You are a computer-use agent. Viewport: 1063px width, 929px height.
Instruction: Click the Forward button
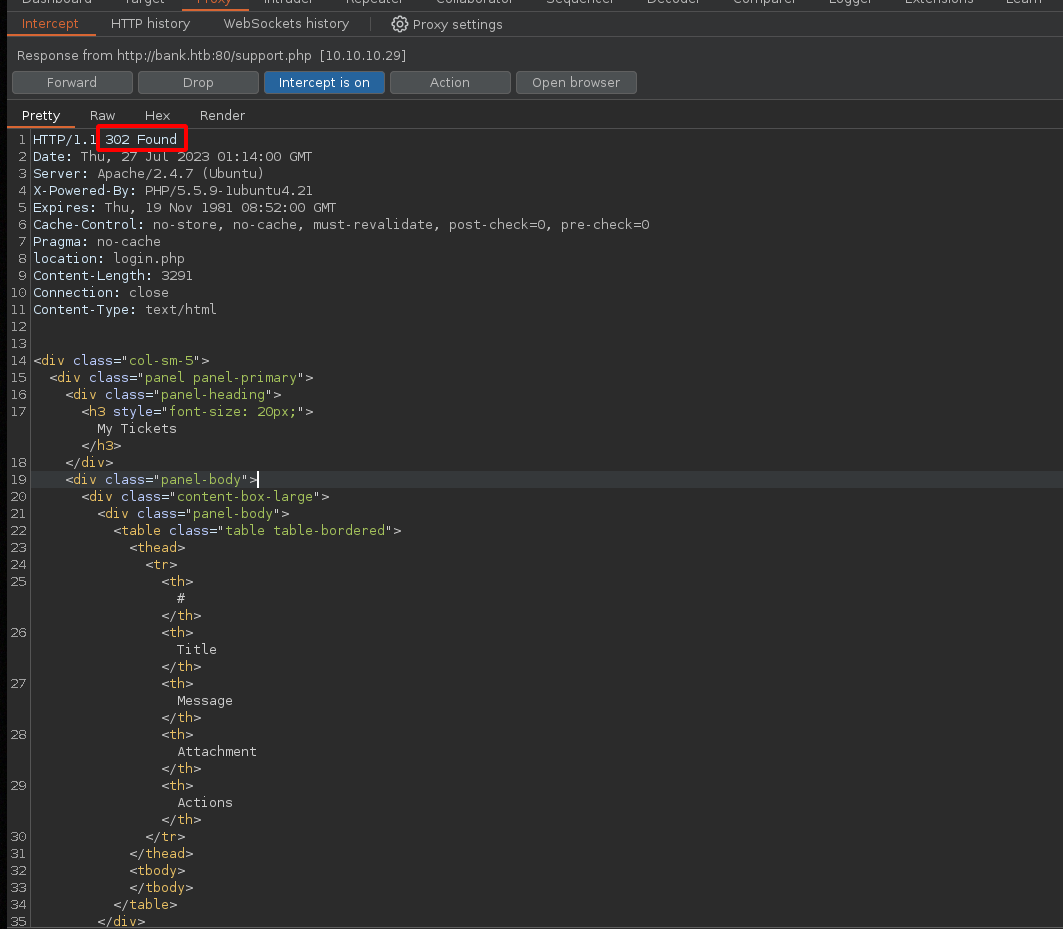coord(72,82)
